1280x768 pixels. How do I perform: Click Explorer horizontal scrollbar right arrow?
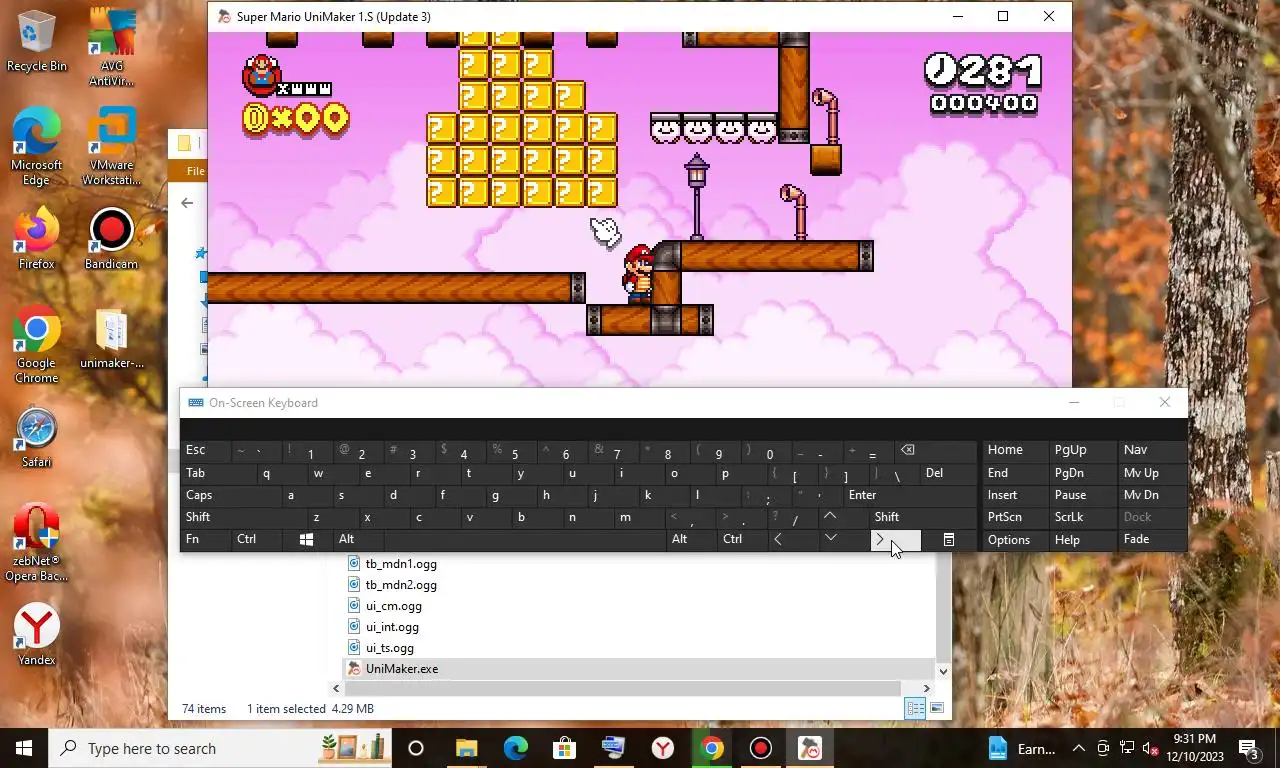pos(926,688)
